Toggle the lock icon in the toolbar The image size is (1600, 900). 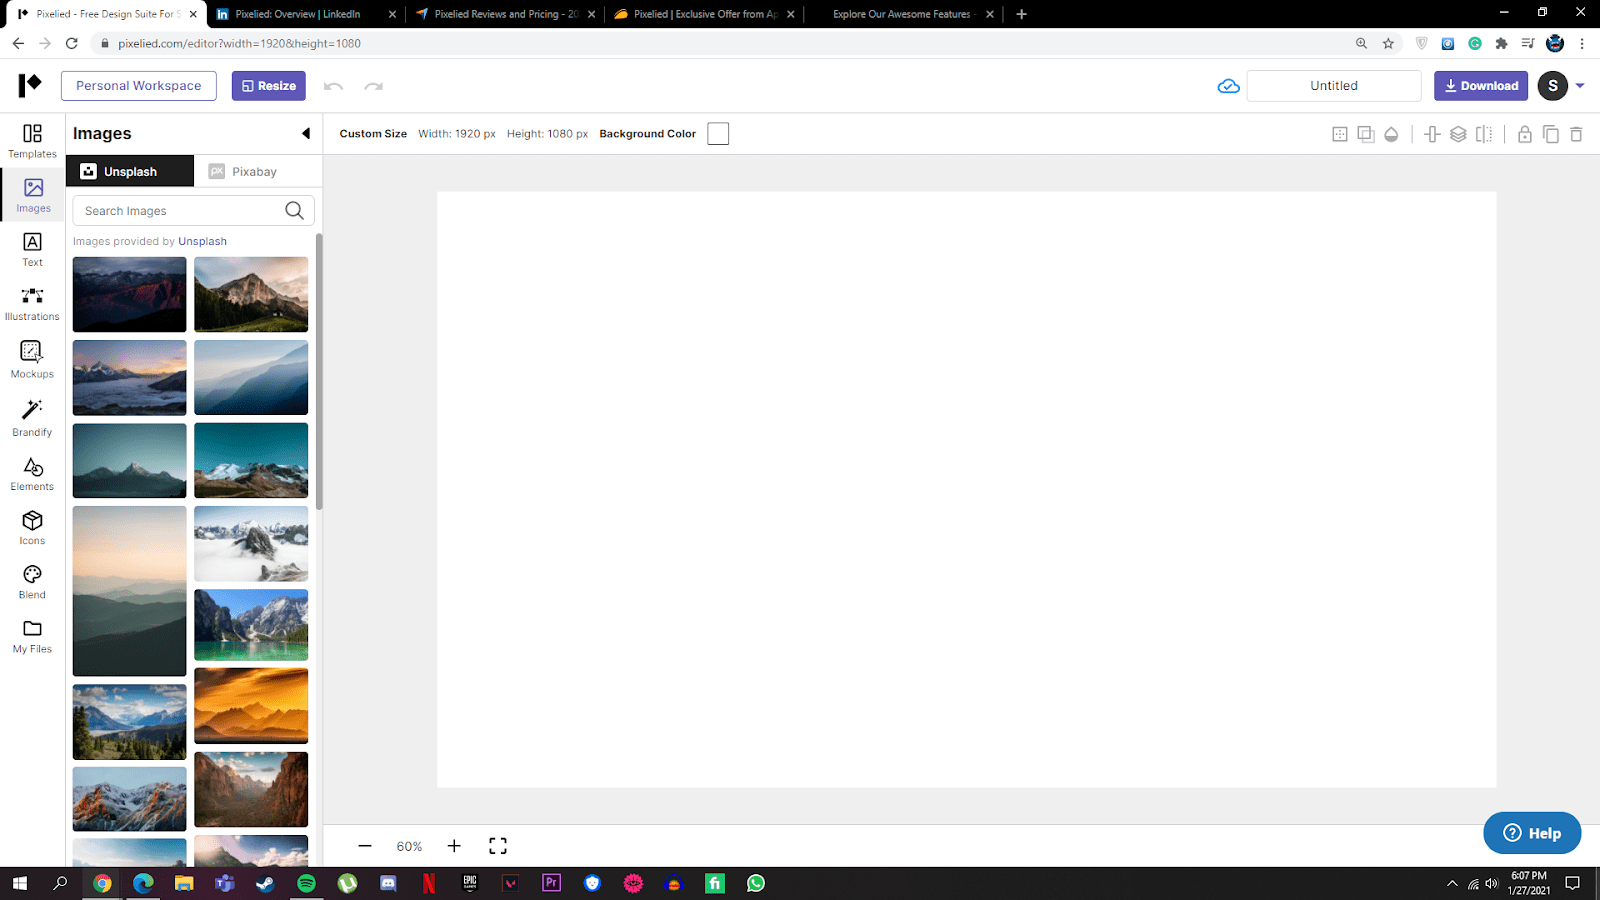pyautogui.click(x=1524, y=134)
